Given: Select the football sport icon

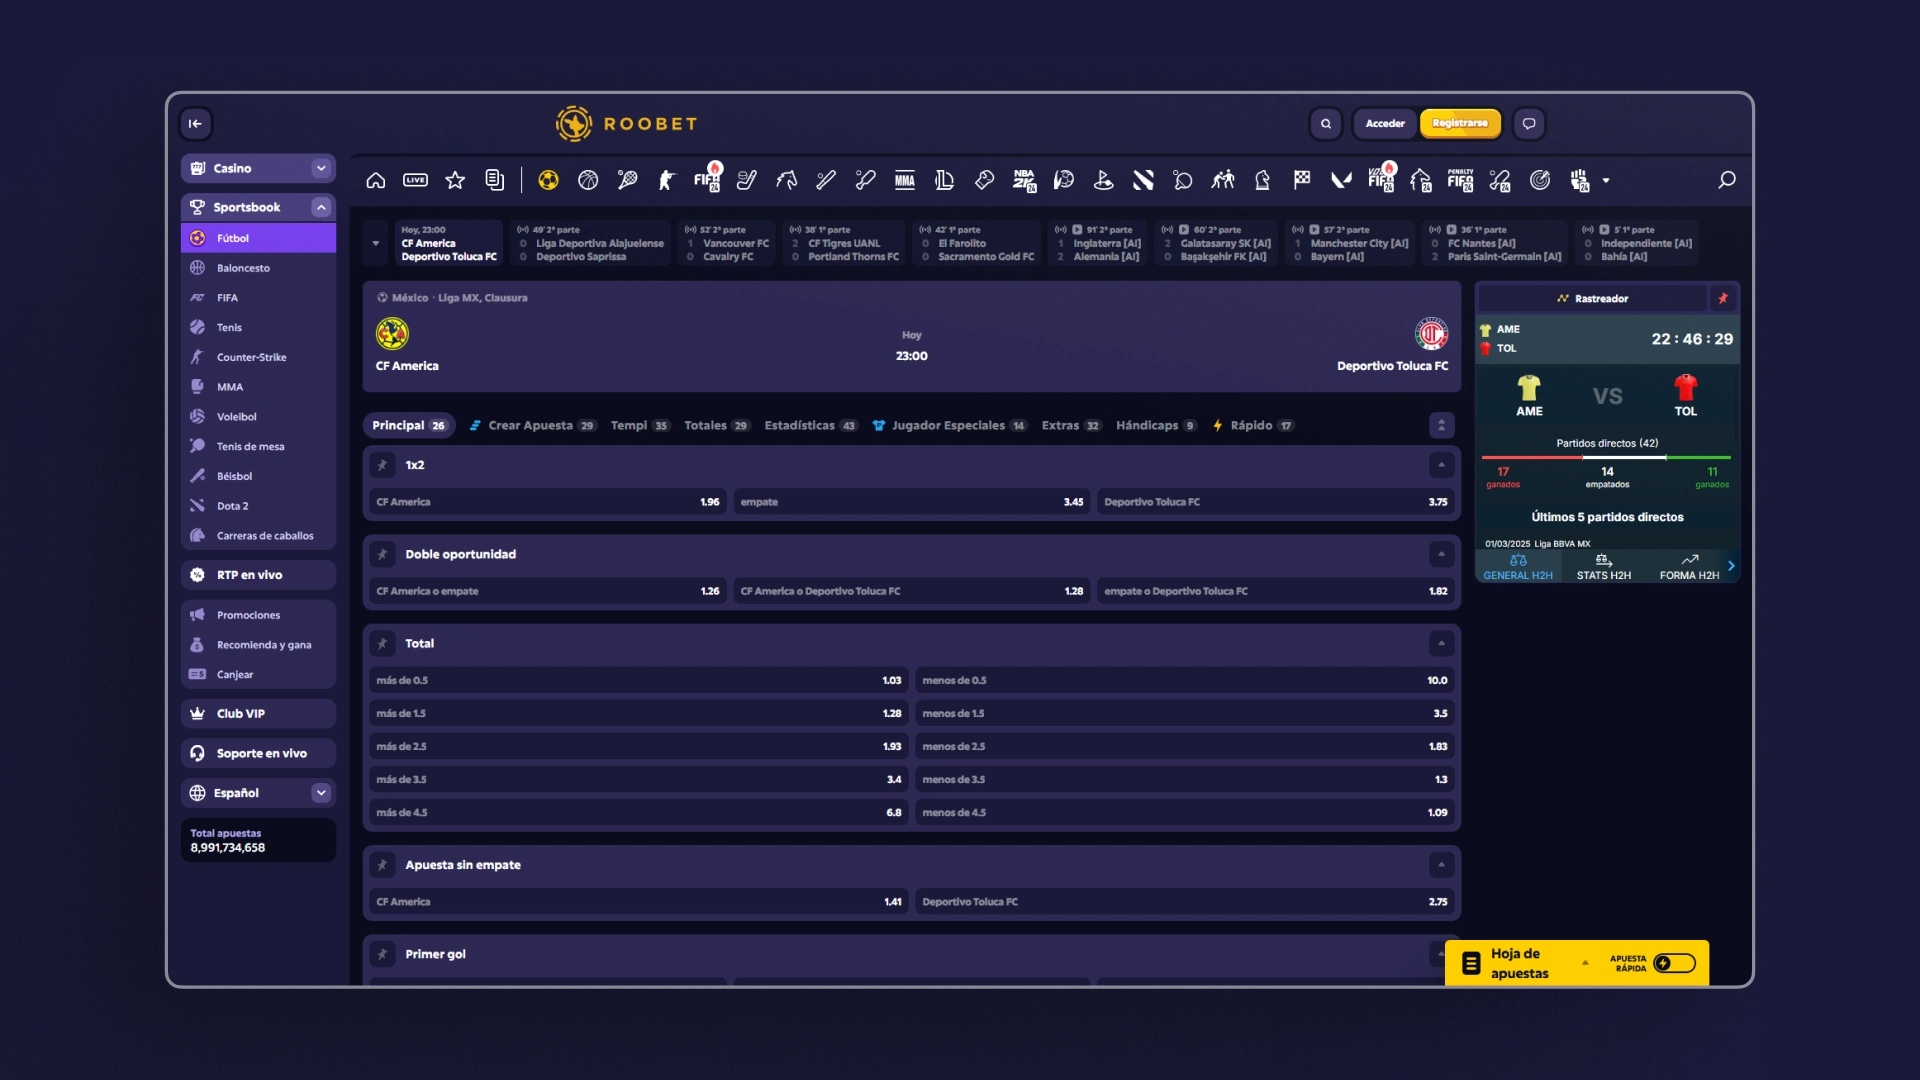Looking at the screenshot, I should 548,180.
